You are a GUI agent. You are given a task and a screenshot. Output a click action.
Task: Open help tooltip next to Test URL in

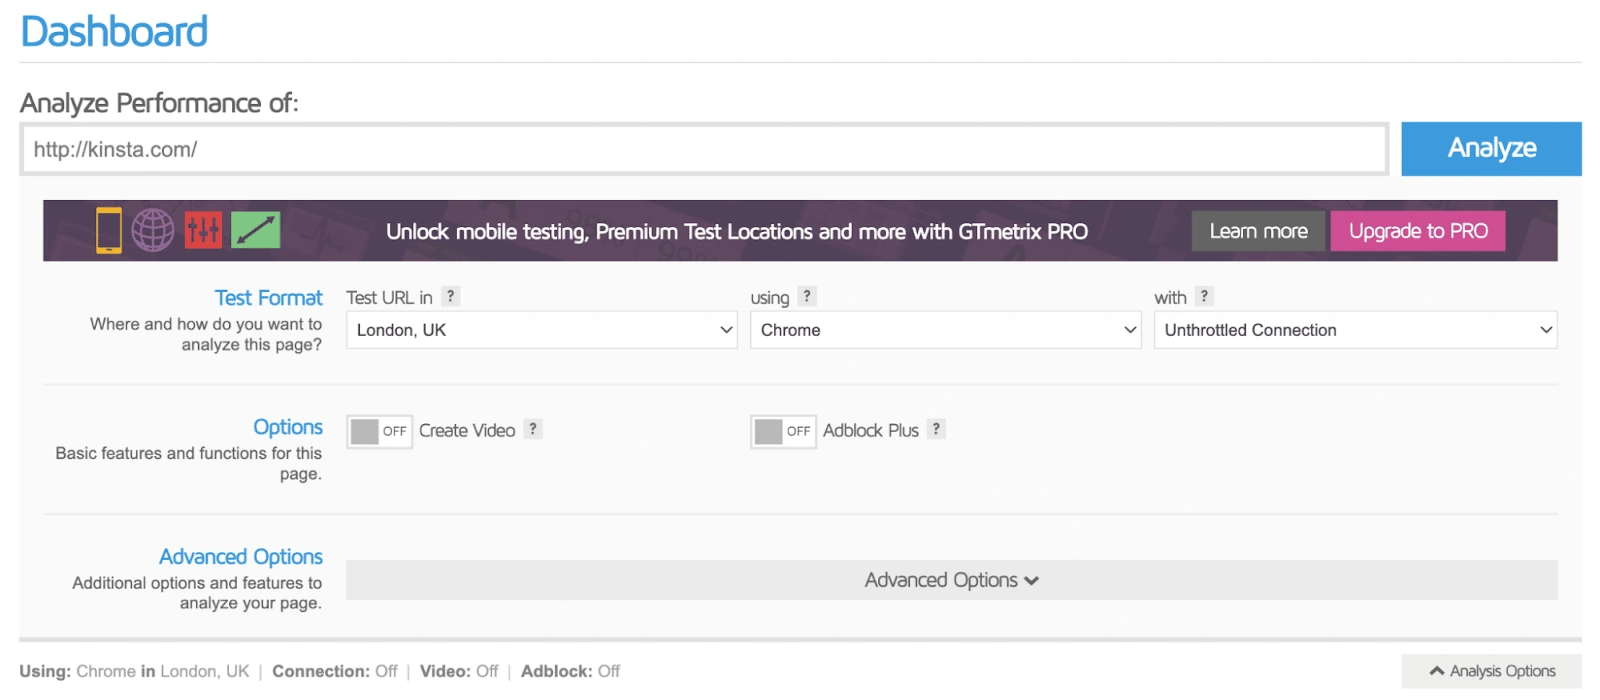[451, 296]
